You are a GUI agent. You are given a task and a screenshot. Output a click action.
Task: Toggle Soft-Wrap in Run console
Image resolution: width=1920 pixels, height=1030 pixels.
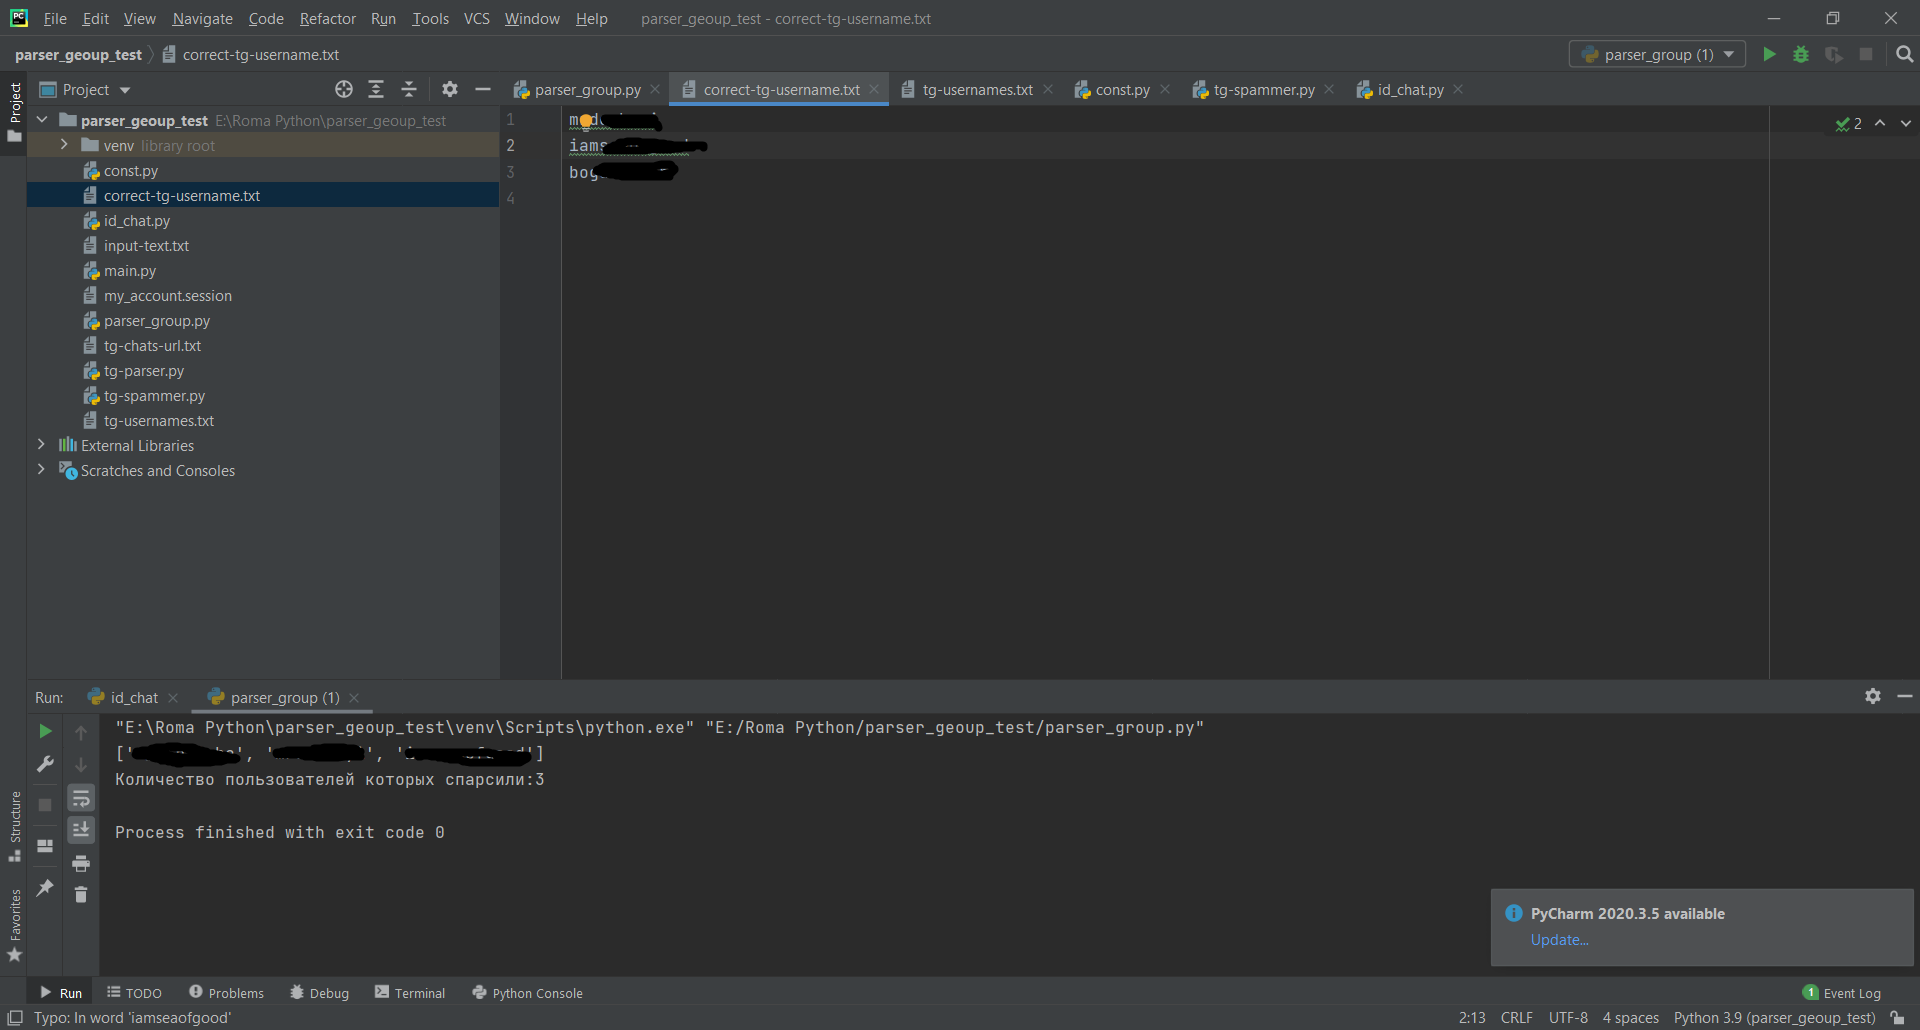tap(81, 798)
